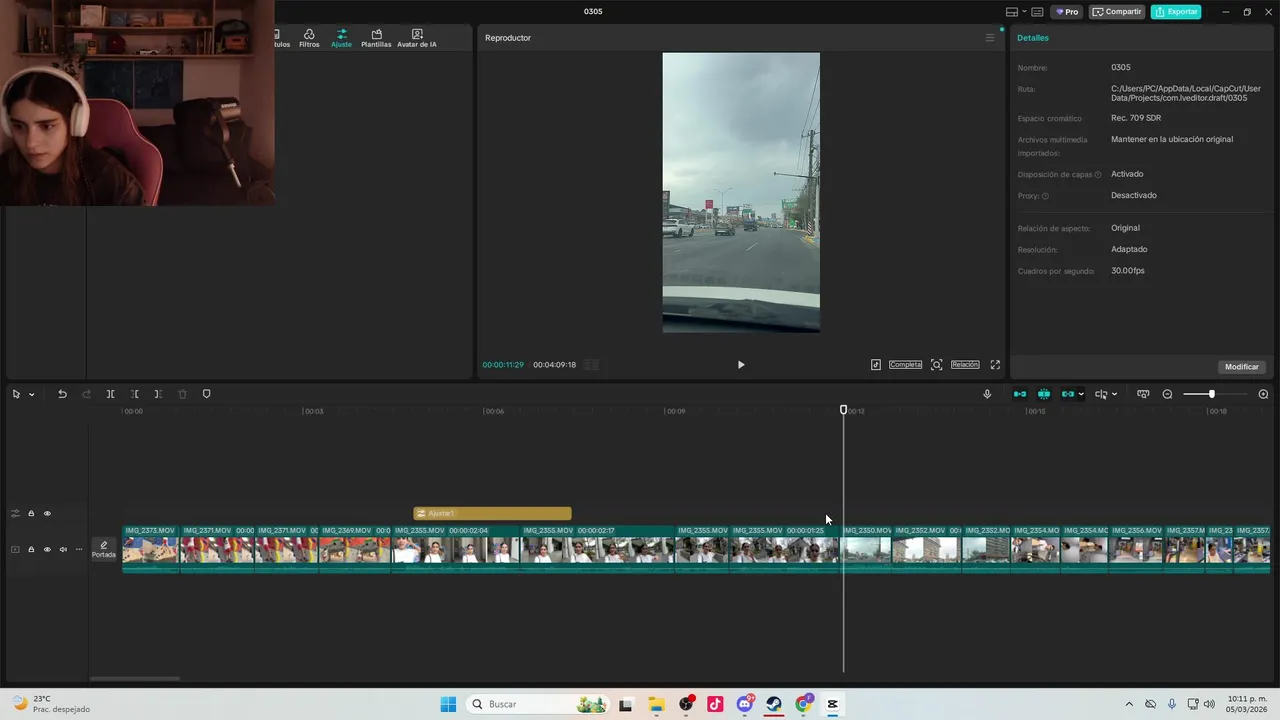
Task: Click the Proxy info icon
Action: coord(1045,196)
